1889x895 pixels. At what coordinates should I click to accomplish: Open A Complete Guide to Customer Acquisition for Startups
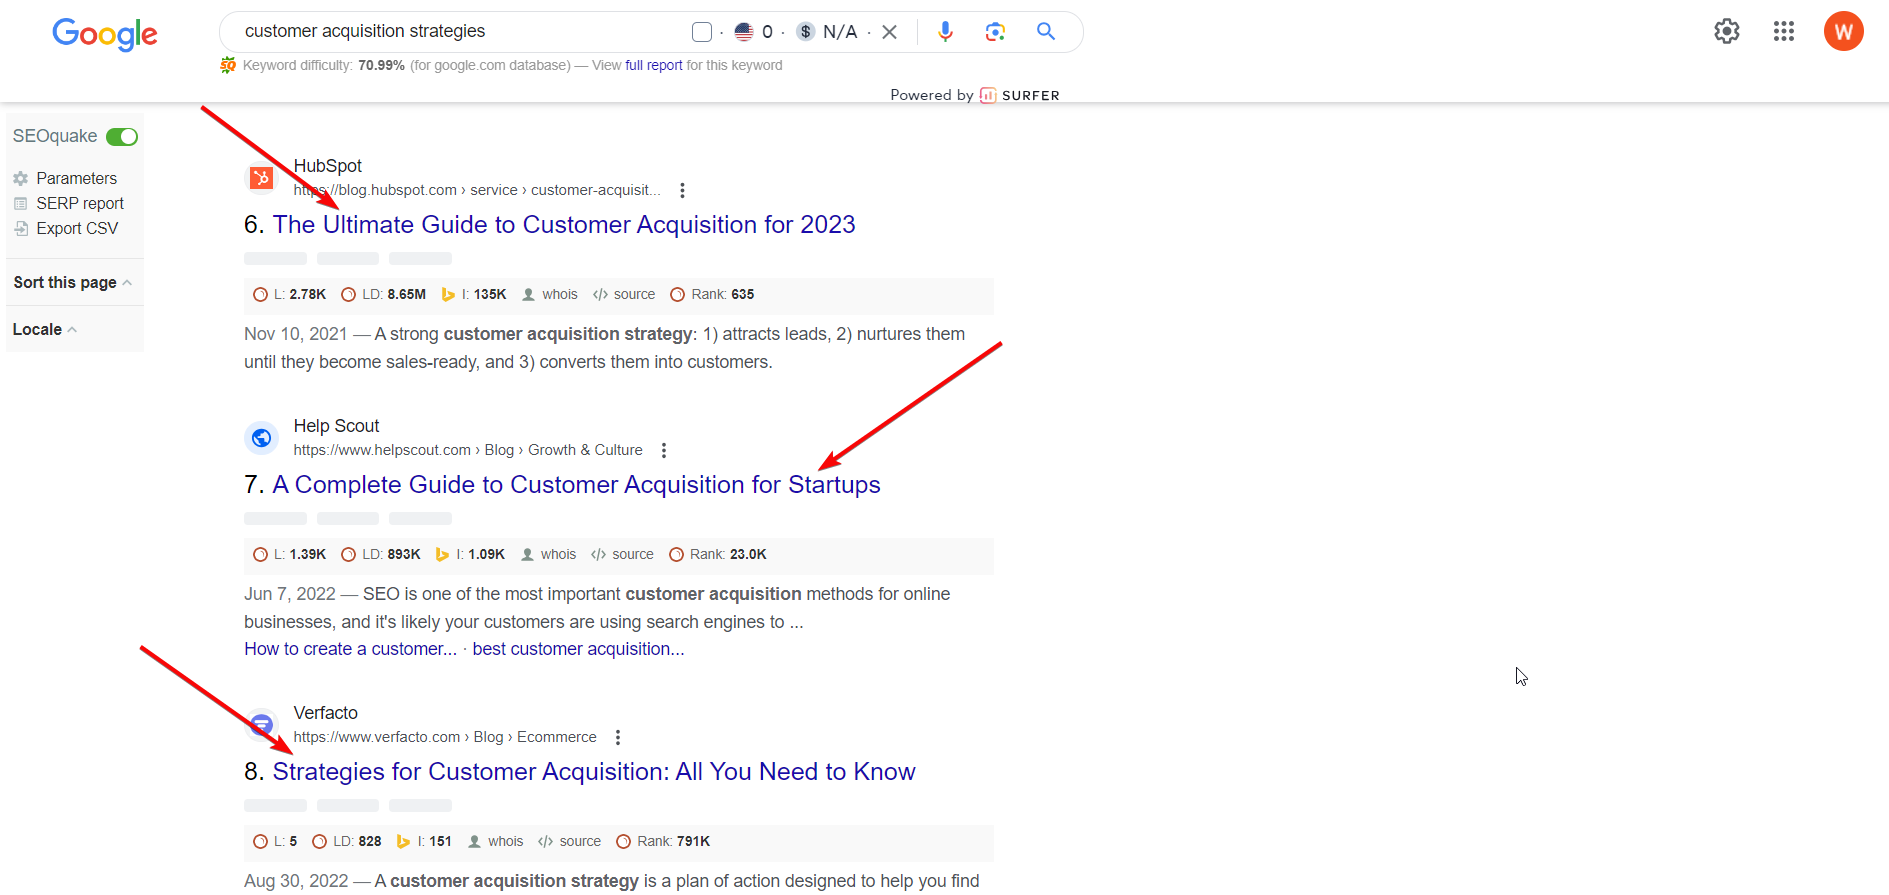576,485
